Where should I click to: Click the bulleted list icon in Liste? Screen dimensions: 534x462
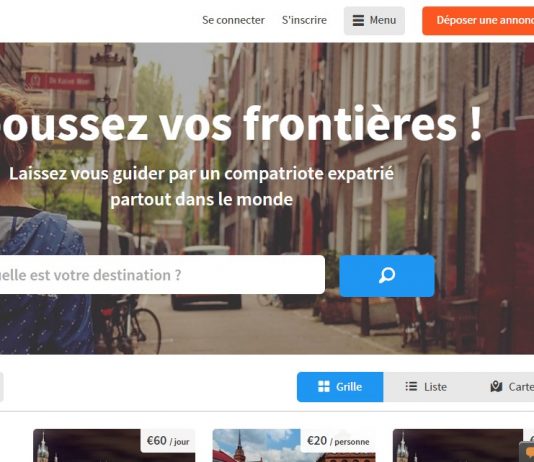click(x=411, y=386)
